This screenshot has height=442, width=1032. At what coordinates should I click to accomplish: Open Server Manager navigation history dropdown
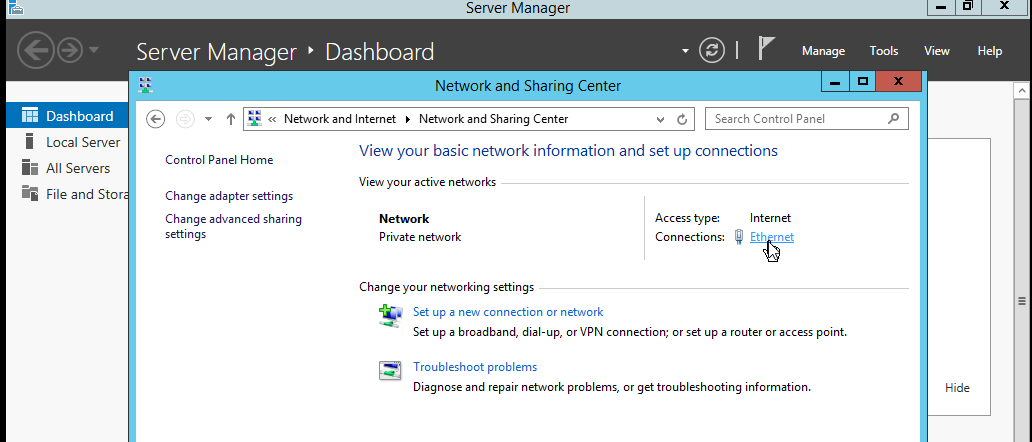point(93,50)
